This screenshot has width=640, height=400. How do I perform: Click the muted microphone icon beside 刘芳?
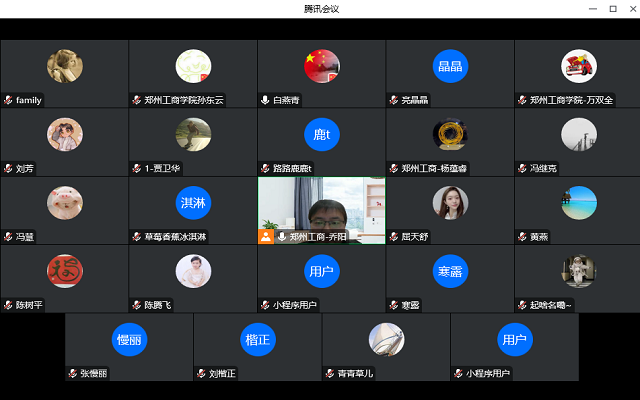pyautogui.click(x=8, y=168)
